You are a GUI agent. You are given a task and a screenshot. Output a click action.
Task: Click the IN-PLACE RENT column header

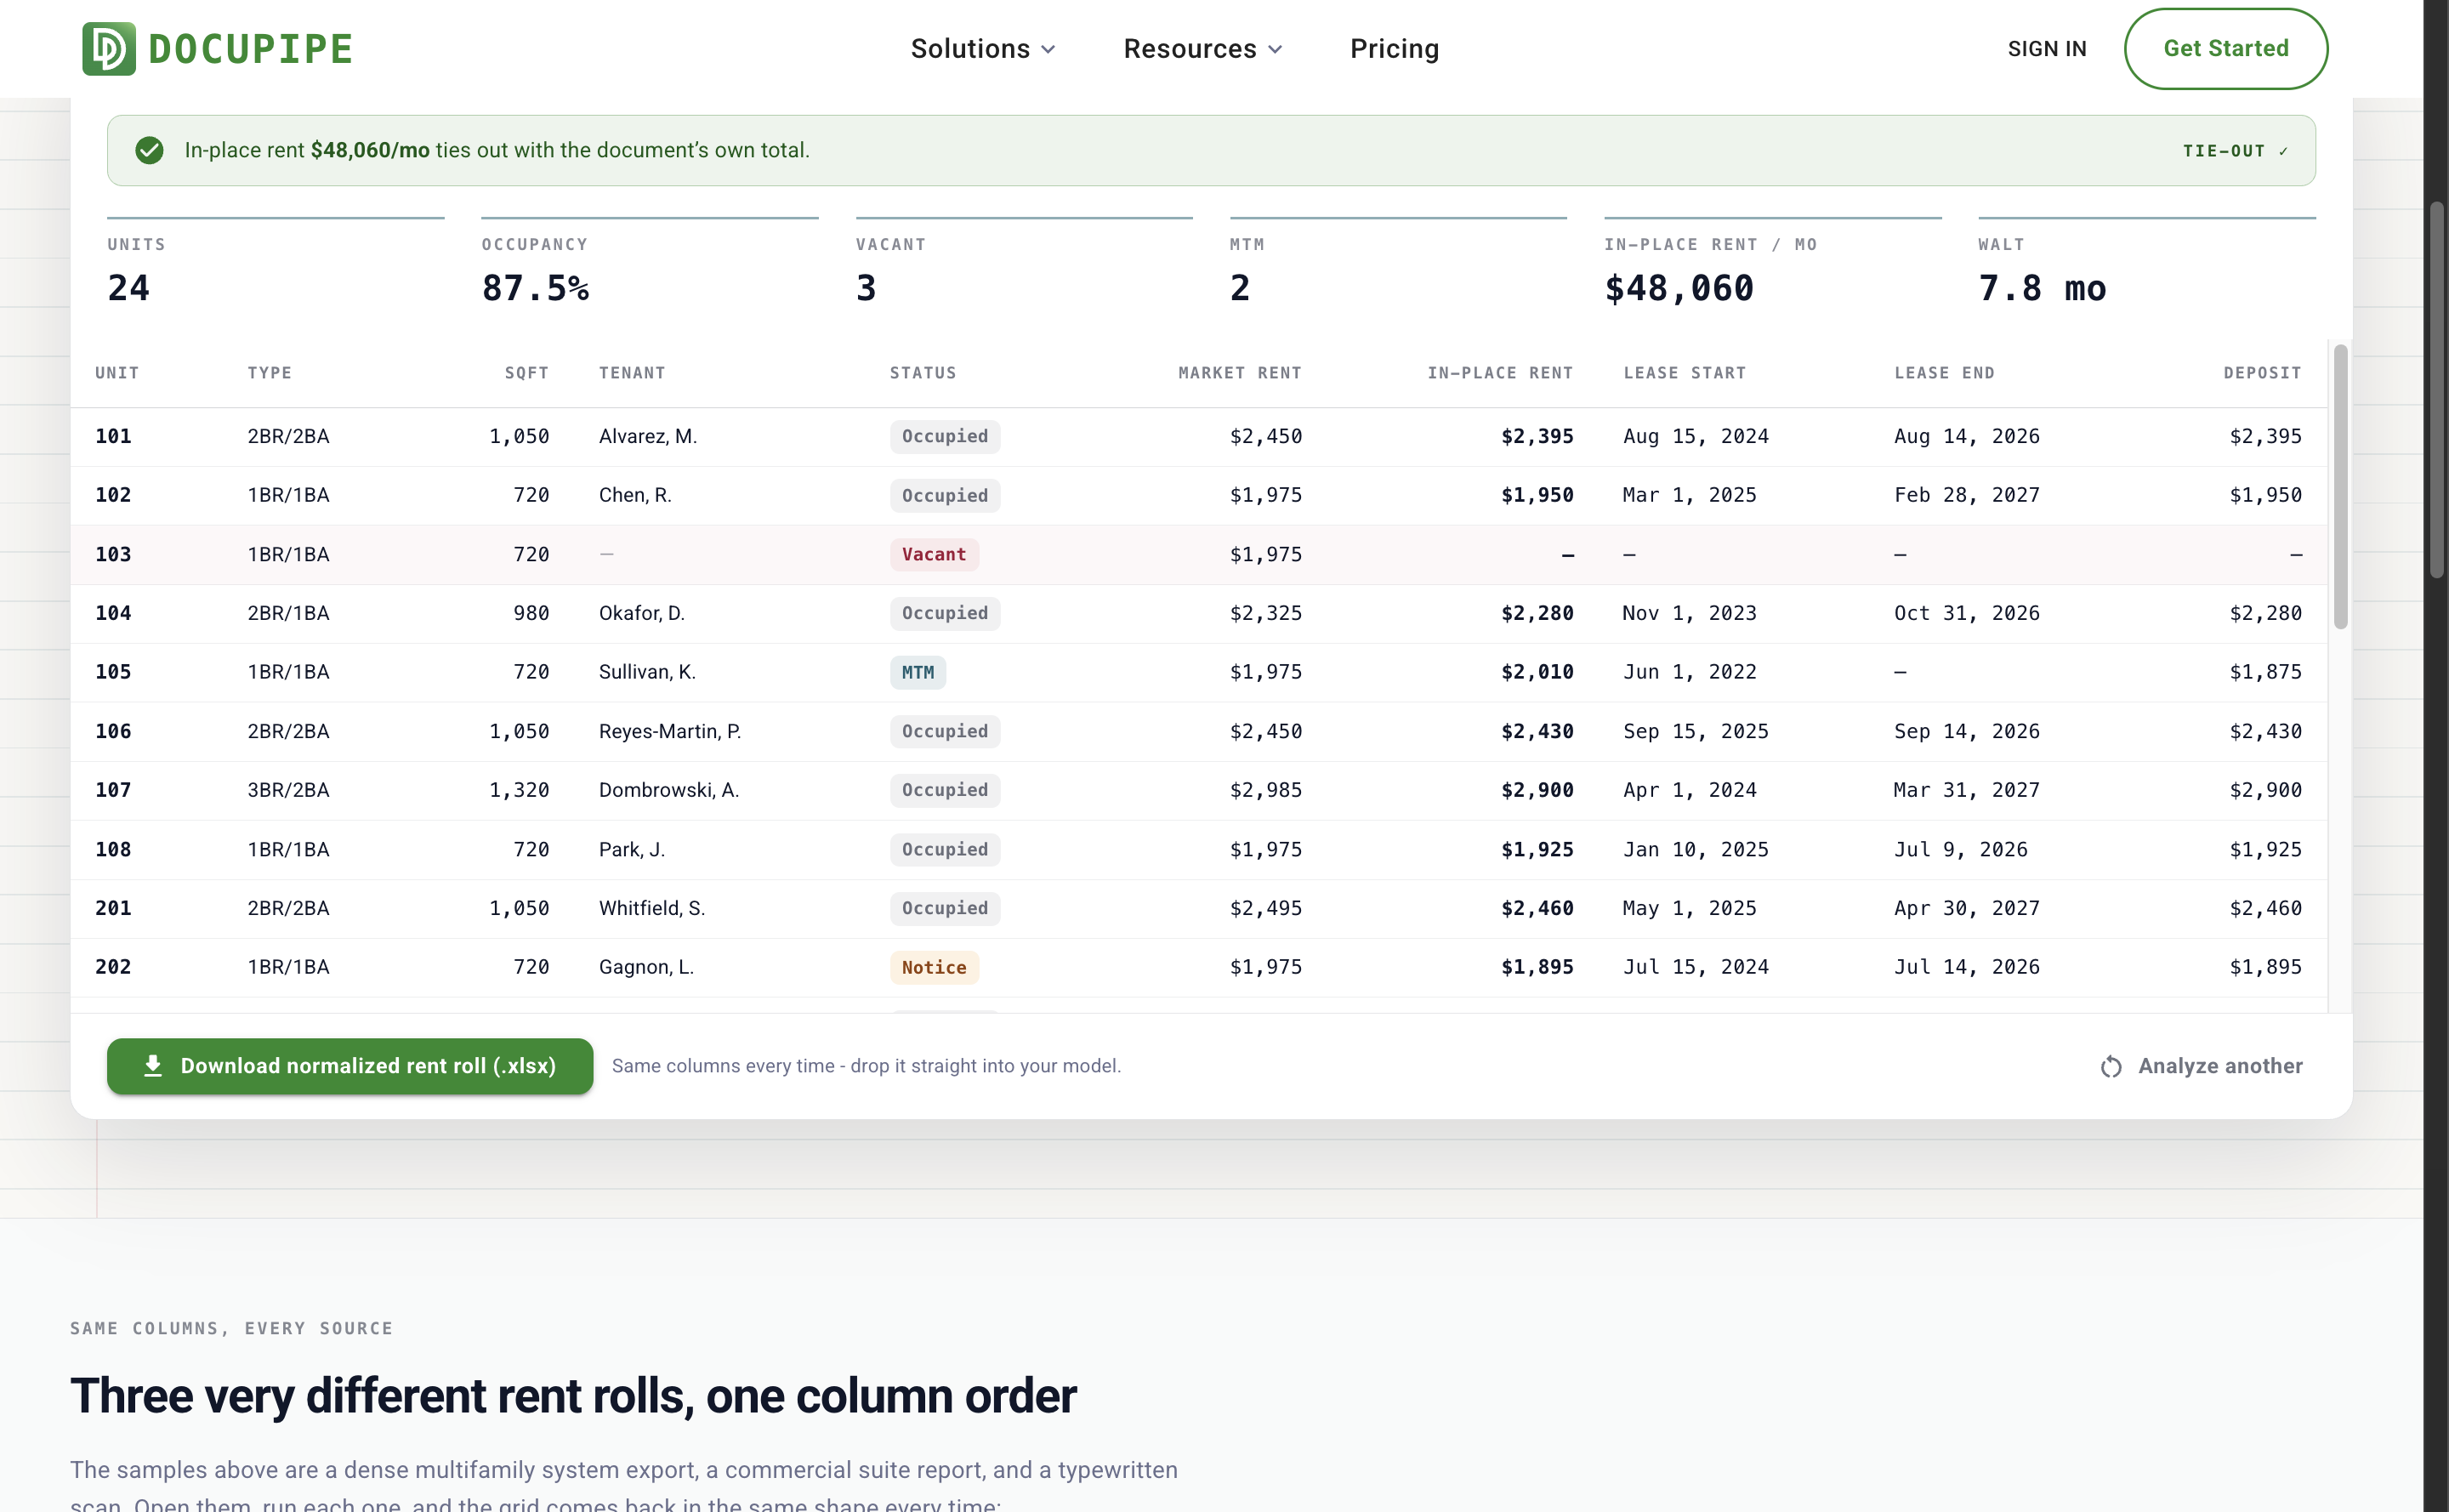[x=1500, y=373]
